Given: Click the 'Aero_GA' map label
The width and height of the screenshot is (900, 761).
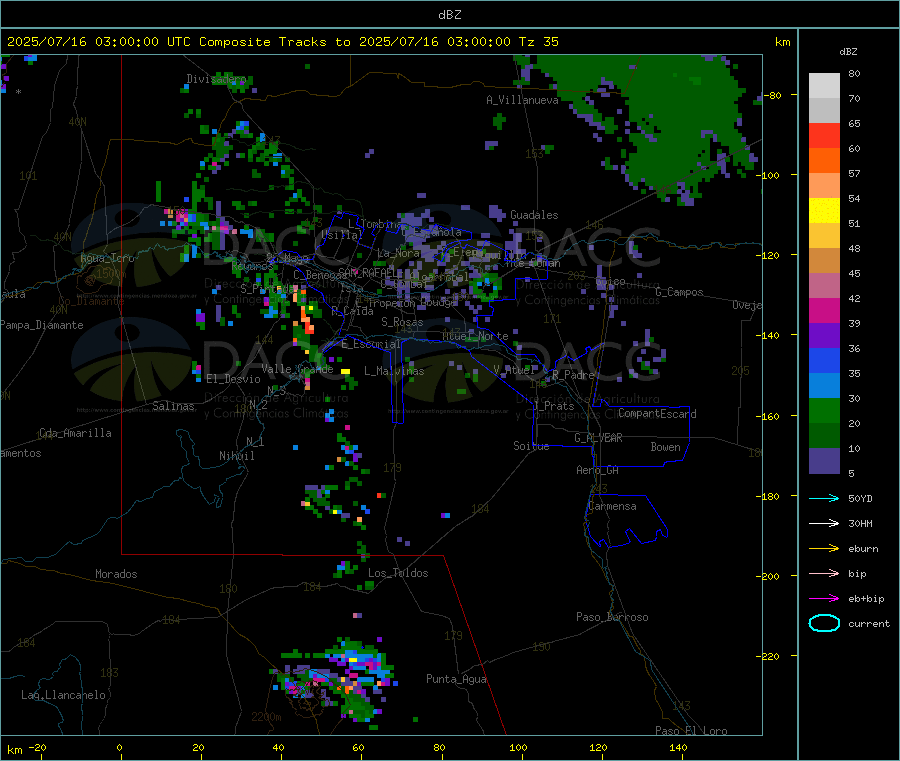Looking at the screenshot, I should pos(597,470).
